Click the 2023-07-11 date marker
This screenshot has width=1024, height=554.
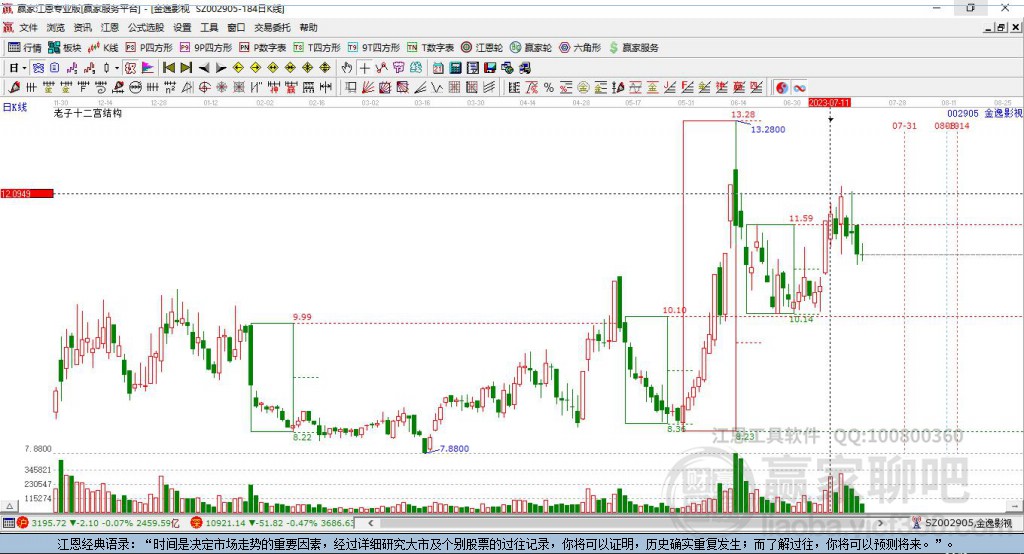coord(829,103)
